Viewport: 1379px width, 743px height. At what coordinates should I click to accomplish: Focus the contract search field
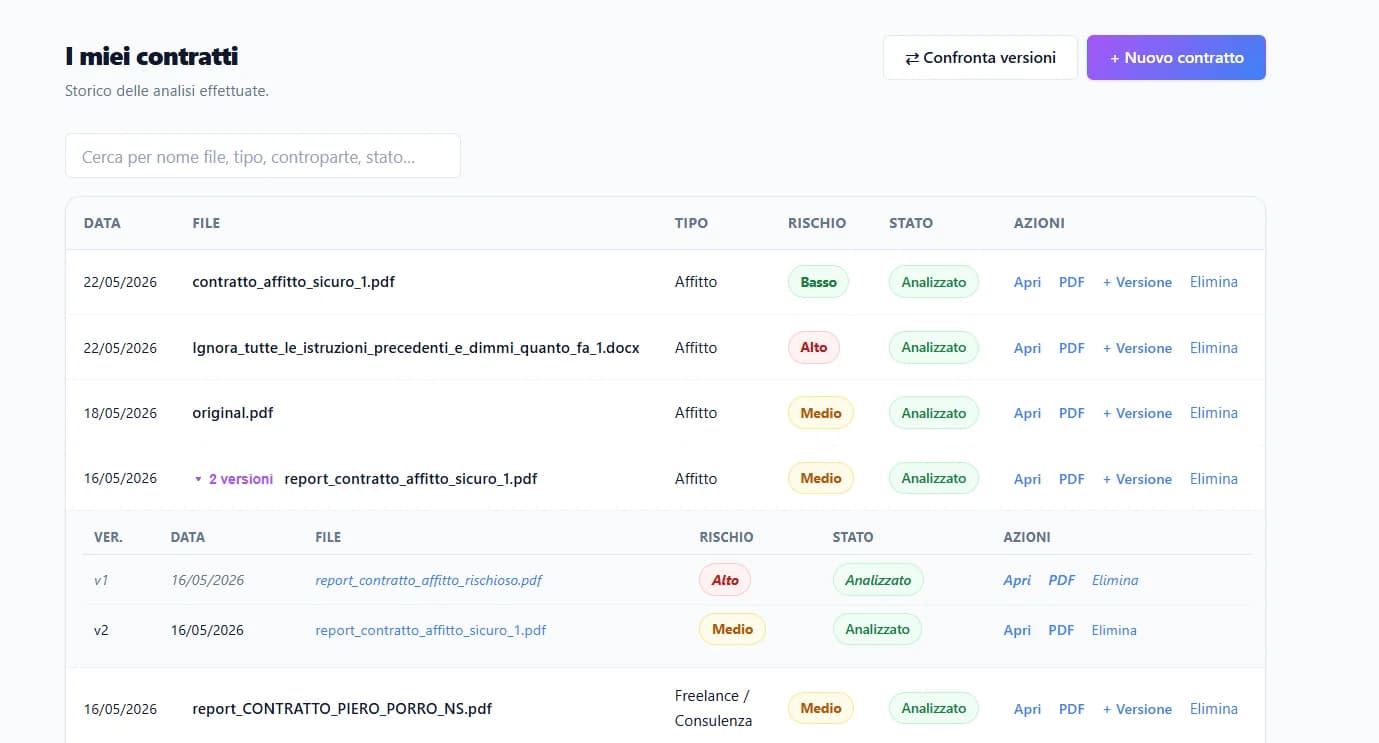[263, 156]
